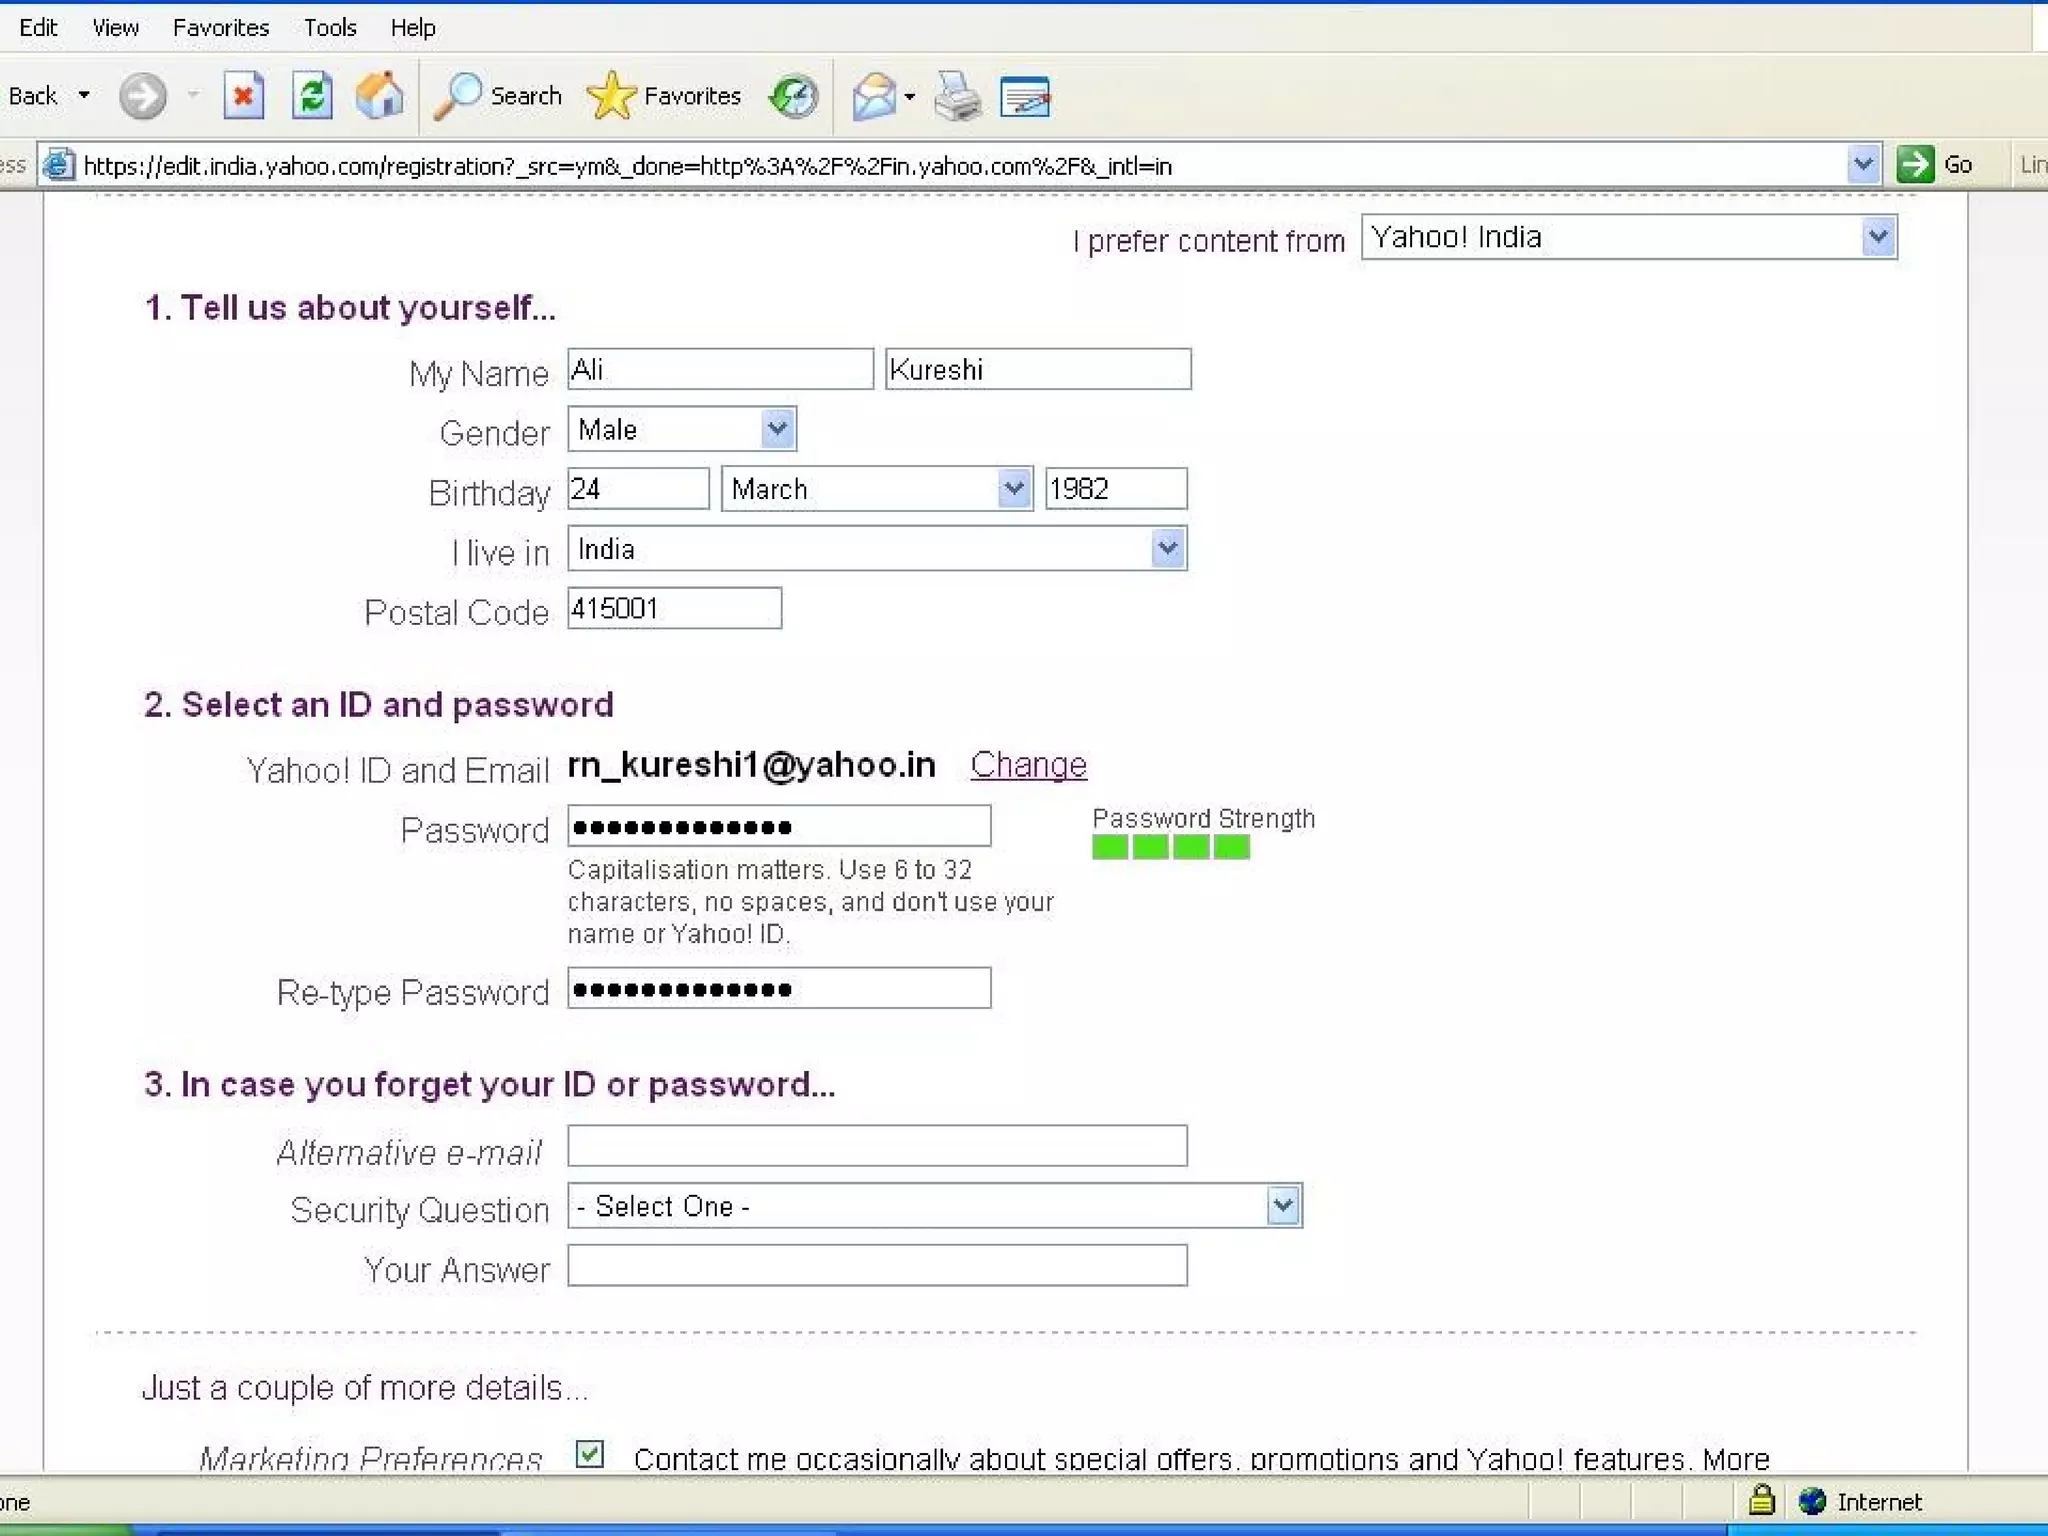Image resolution: width=2048 pixels, height=1536 pixels.
Task: Click the History clock icon
Action: click(793, 97)
